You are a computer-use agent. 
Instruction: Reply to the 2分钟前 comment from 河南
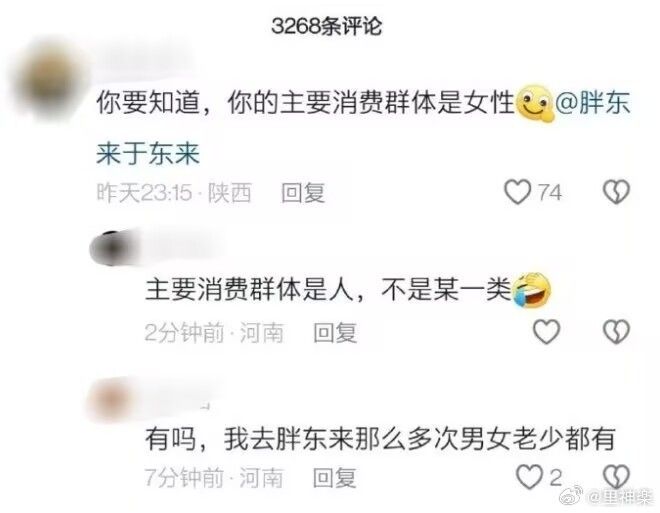tap(335, 333)
